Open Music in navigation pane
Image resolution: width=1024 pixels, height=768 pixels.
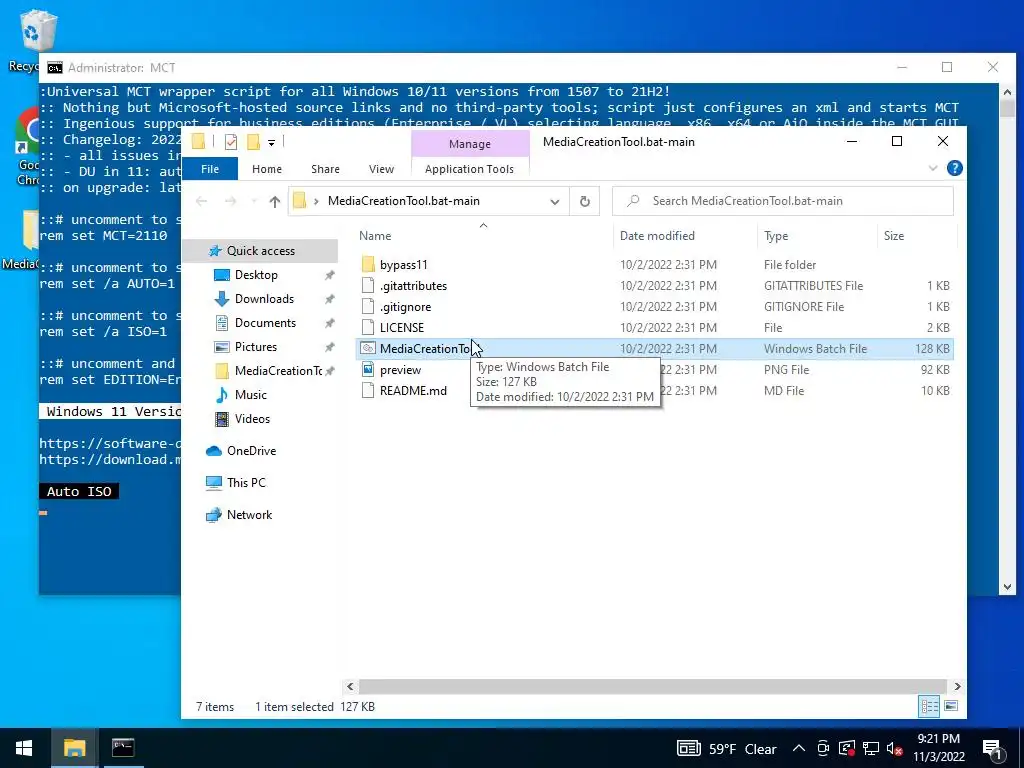[251, 395]
